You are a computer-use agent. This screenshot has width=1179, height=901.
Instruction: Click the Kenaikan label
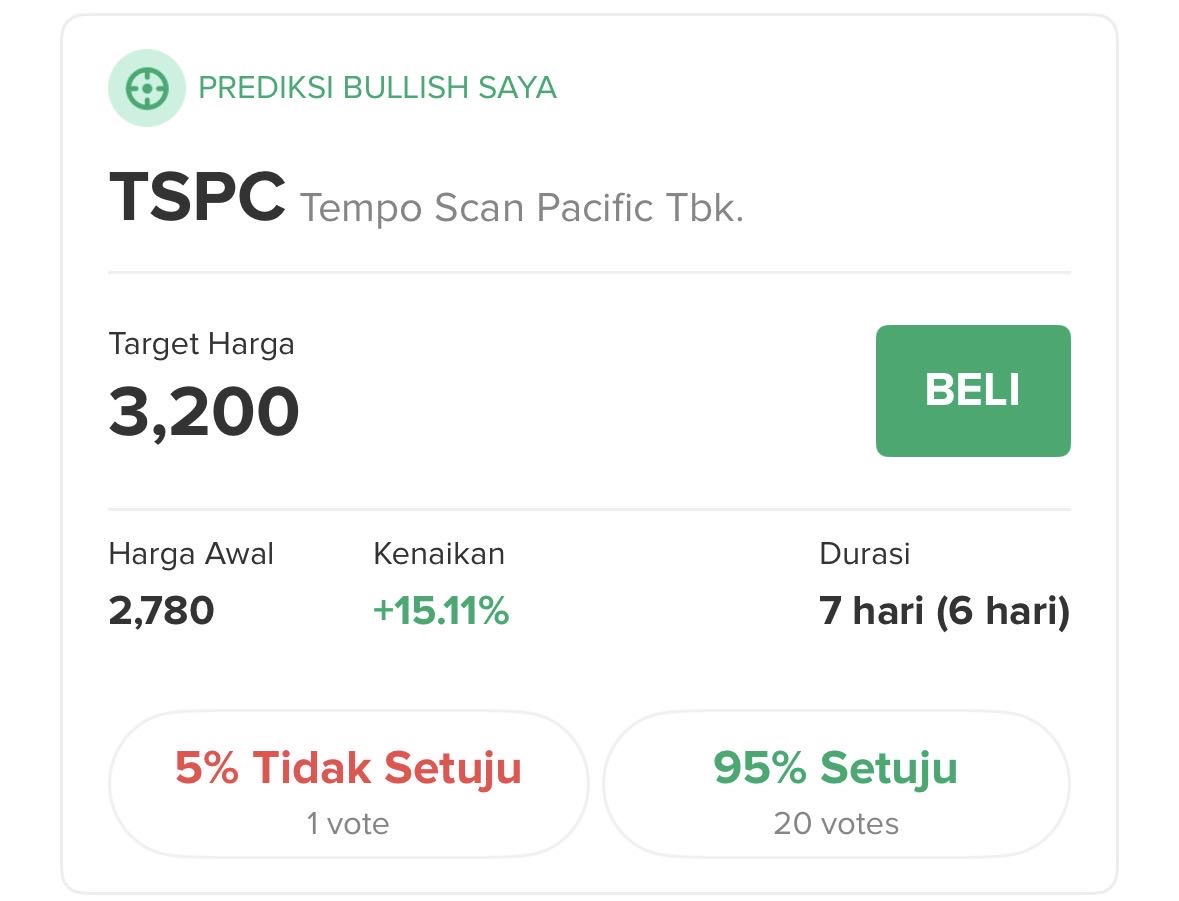click(438, 554)
